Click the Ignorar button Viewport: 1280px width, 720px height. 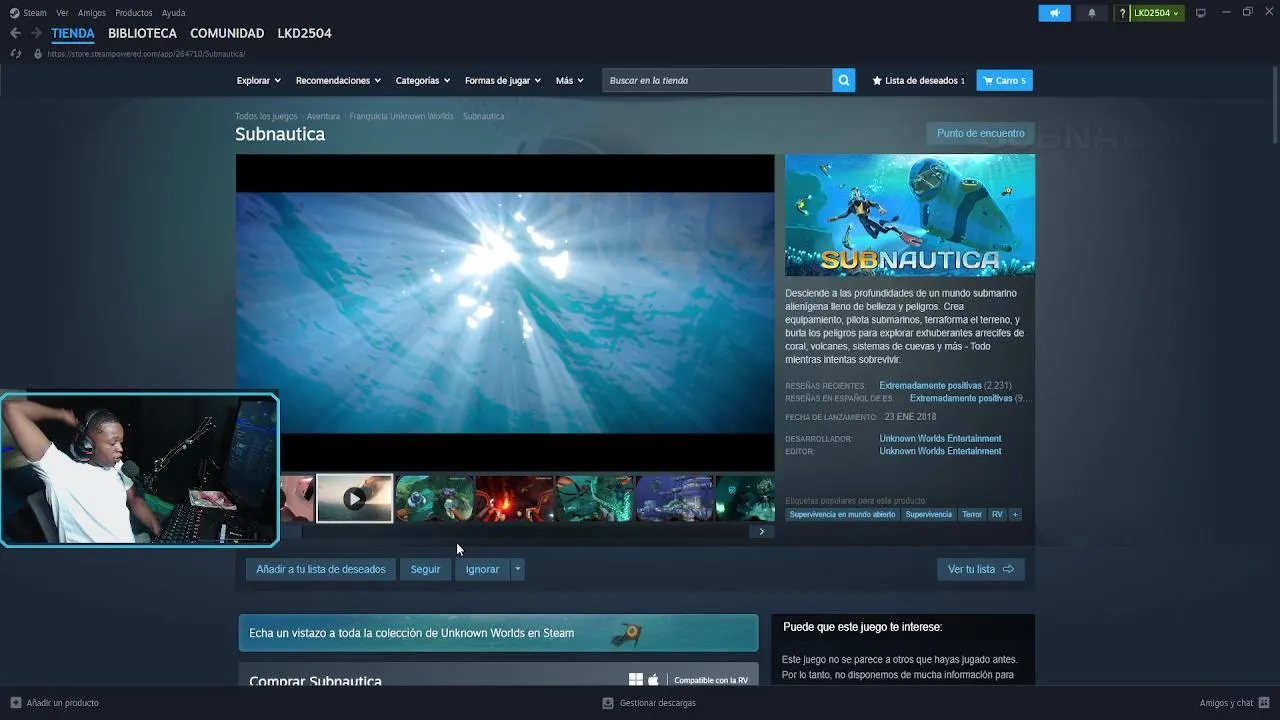point(482,569)
